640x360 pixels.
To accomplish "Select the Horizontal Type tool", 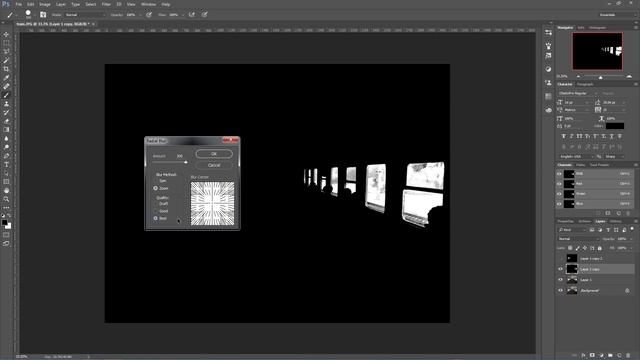I will point(6,164).
